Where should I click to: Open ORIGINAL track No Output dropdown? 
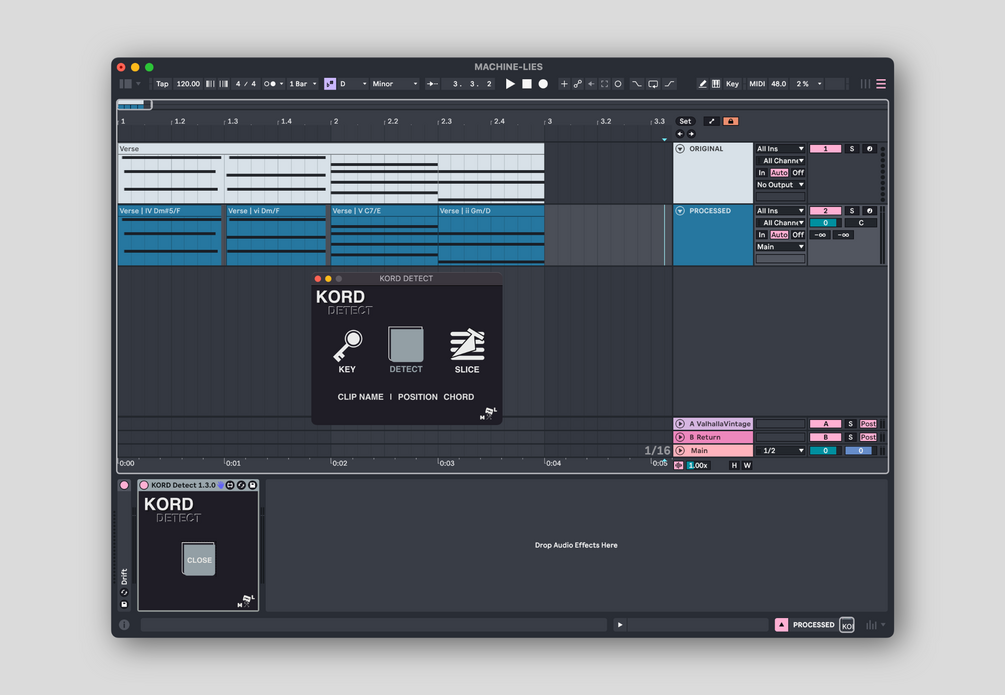780,185
